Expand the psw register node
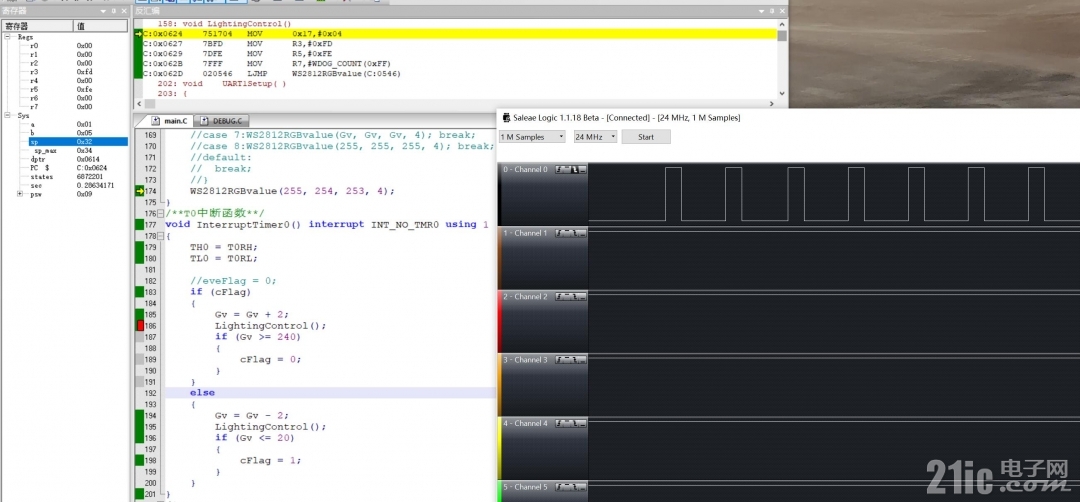Viewport: 1080px width, 502px height. click(x=19, y=194)
